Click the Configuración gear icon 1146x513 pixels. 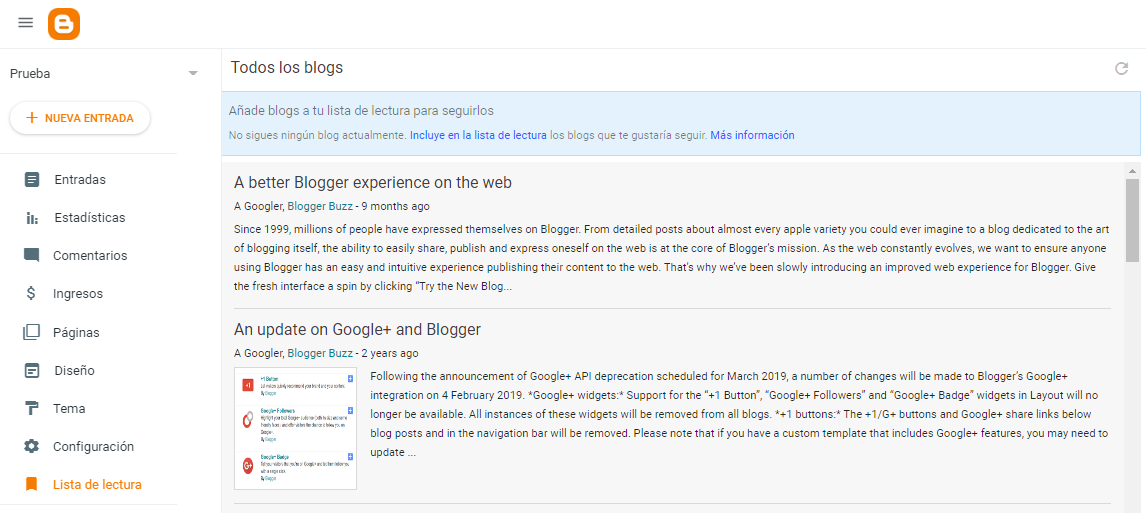[x=31, y=446]
